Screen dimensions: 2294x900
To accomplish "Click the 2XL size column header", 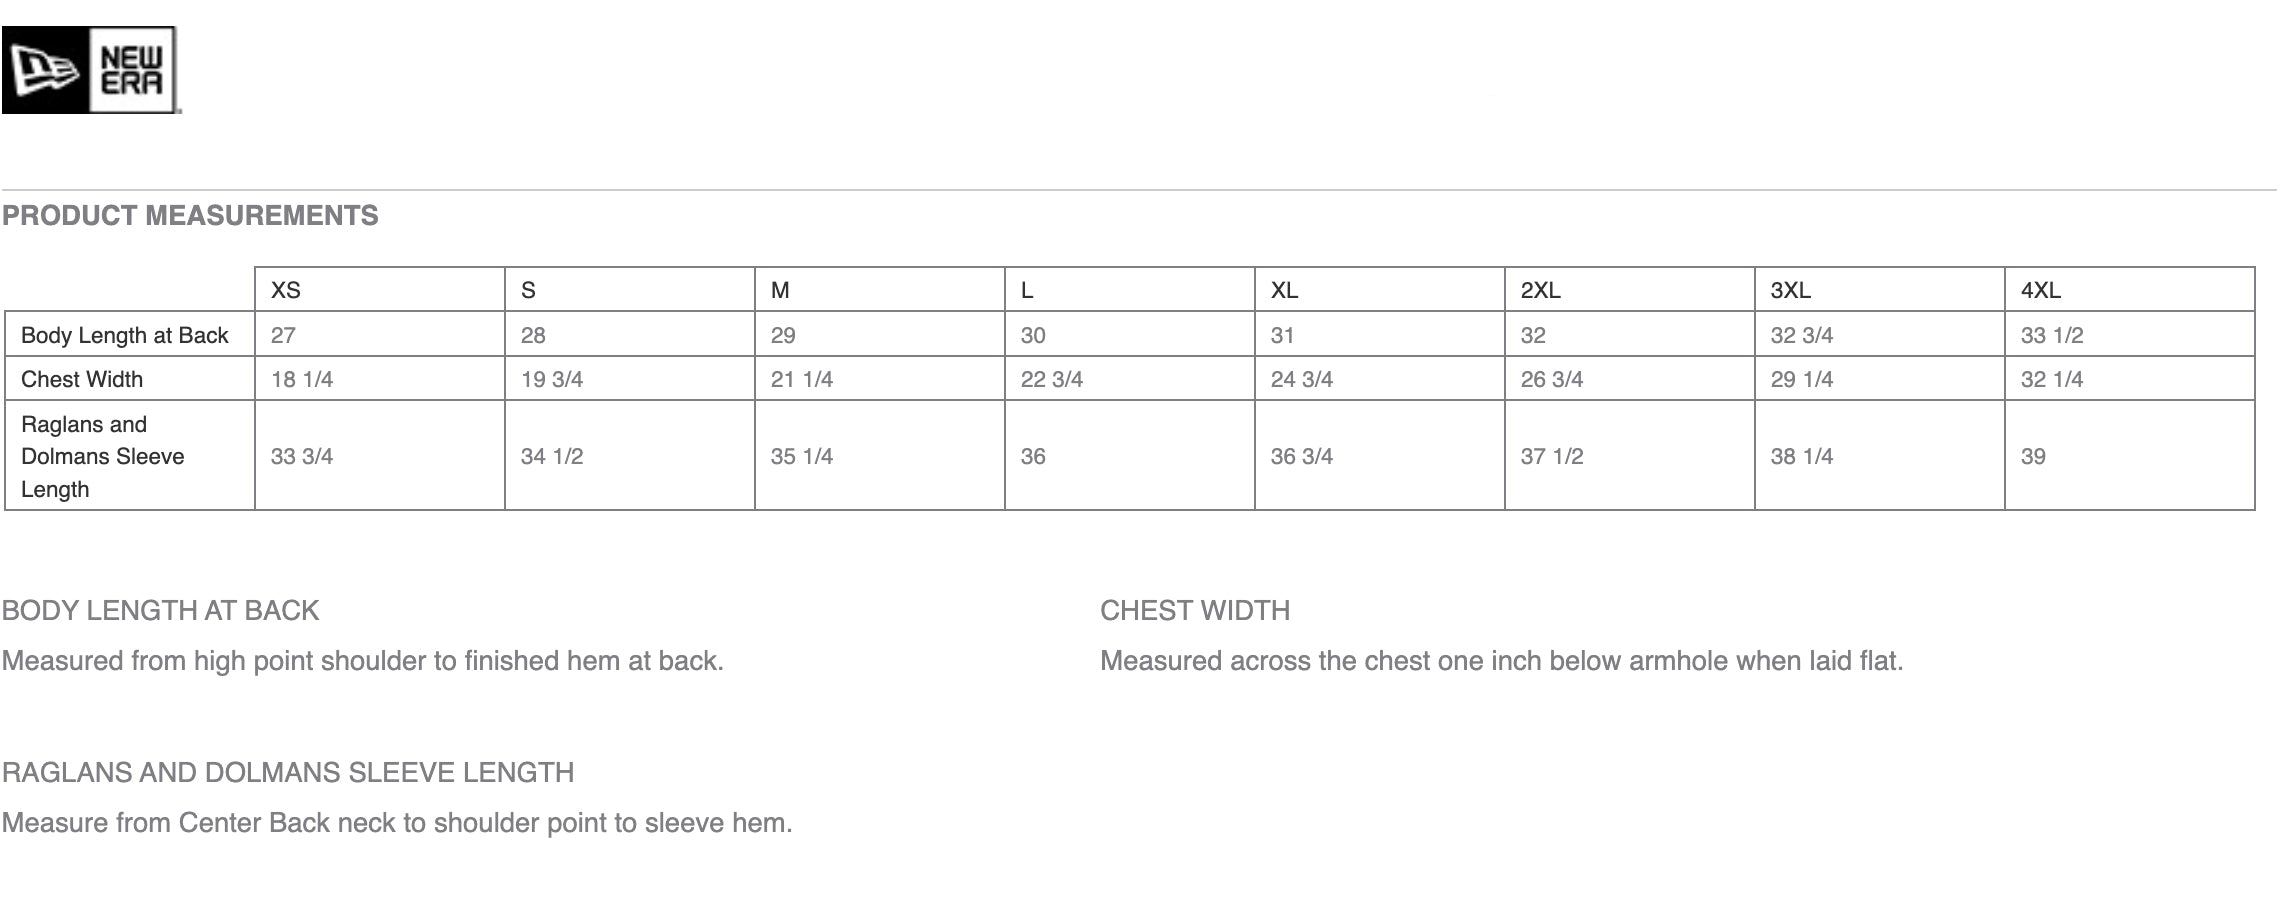I will (1540, 290).
